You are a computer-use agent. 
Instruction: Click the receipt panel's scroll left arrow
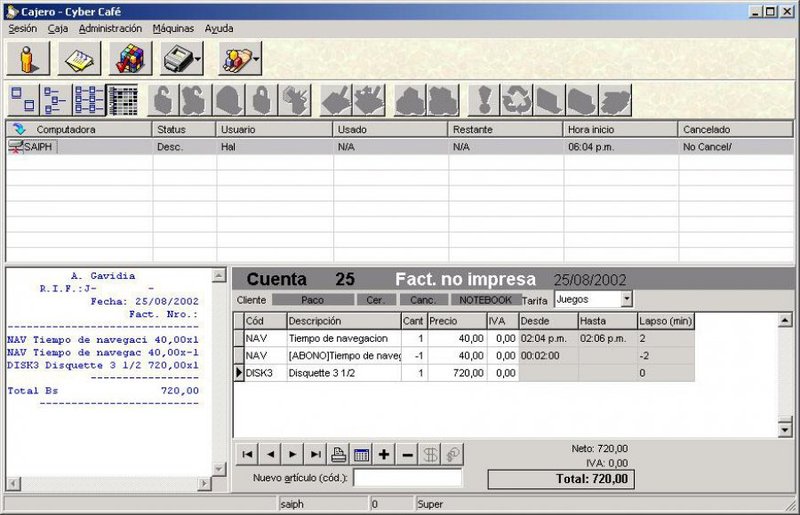point(14,483)
